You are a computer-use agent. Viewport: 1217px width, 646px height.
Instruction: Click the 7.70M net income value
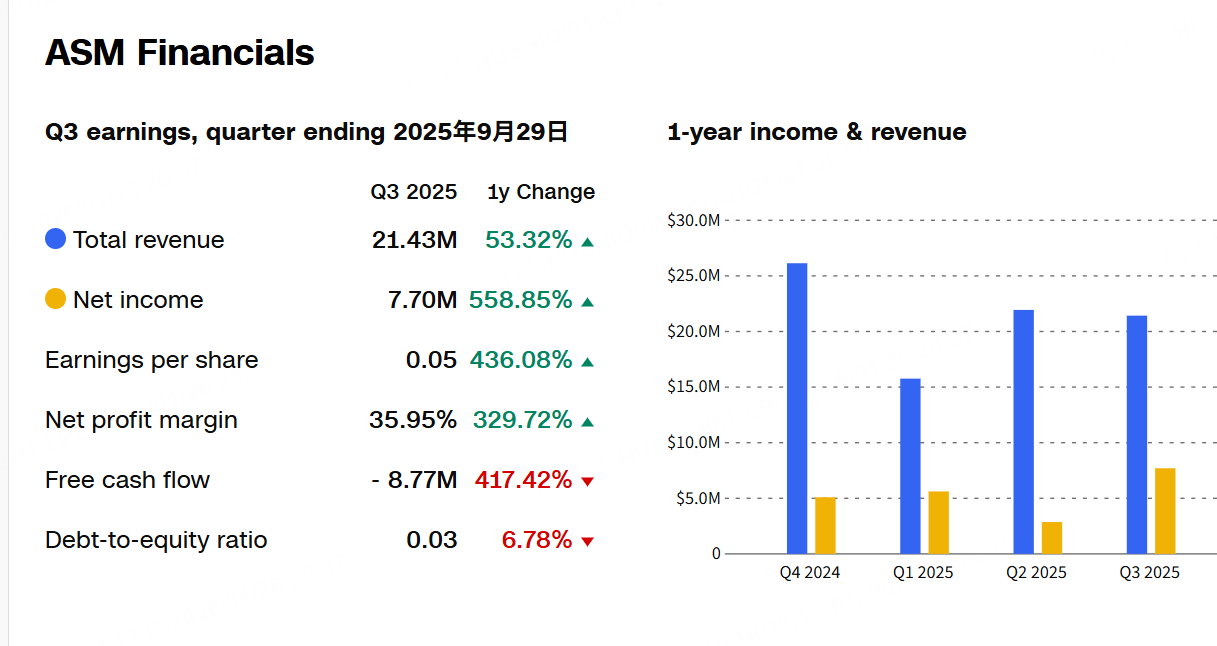(x=422, y=300)
